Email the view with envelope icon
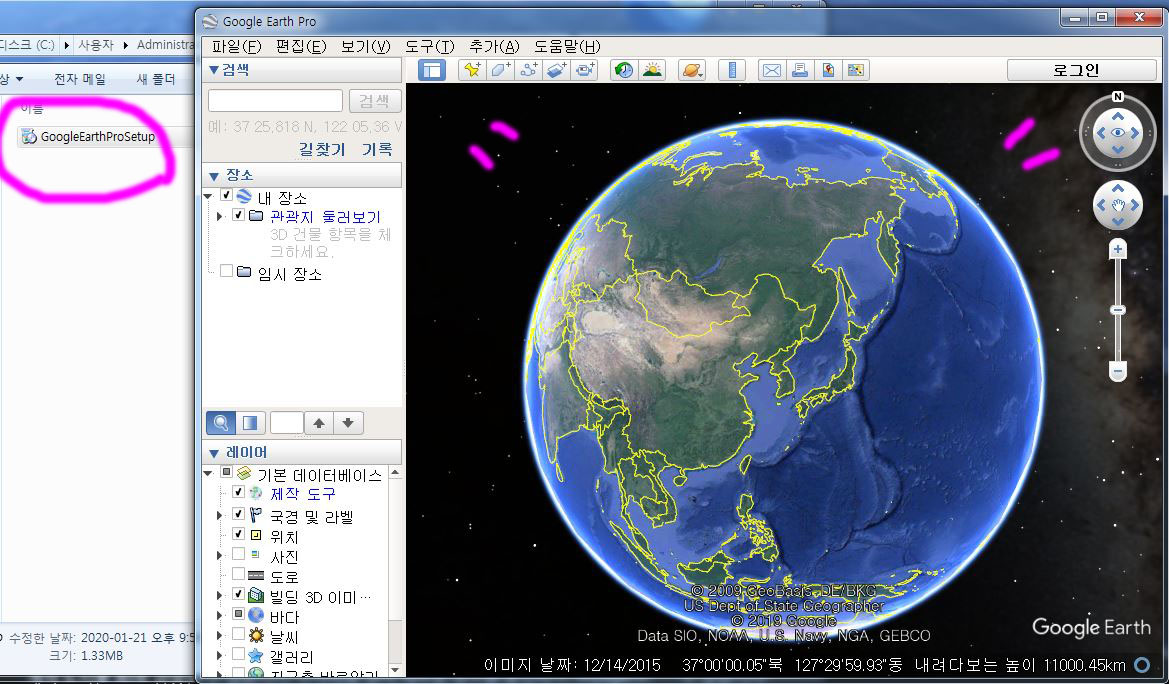1169x684 pixels. [x=772, y=70]
